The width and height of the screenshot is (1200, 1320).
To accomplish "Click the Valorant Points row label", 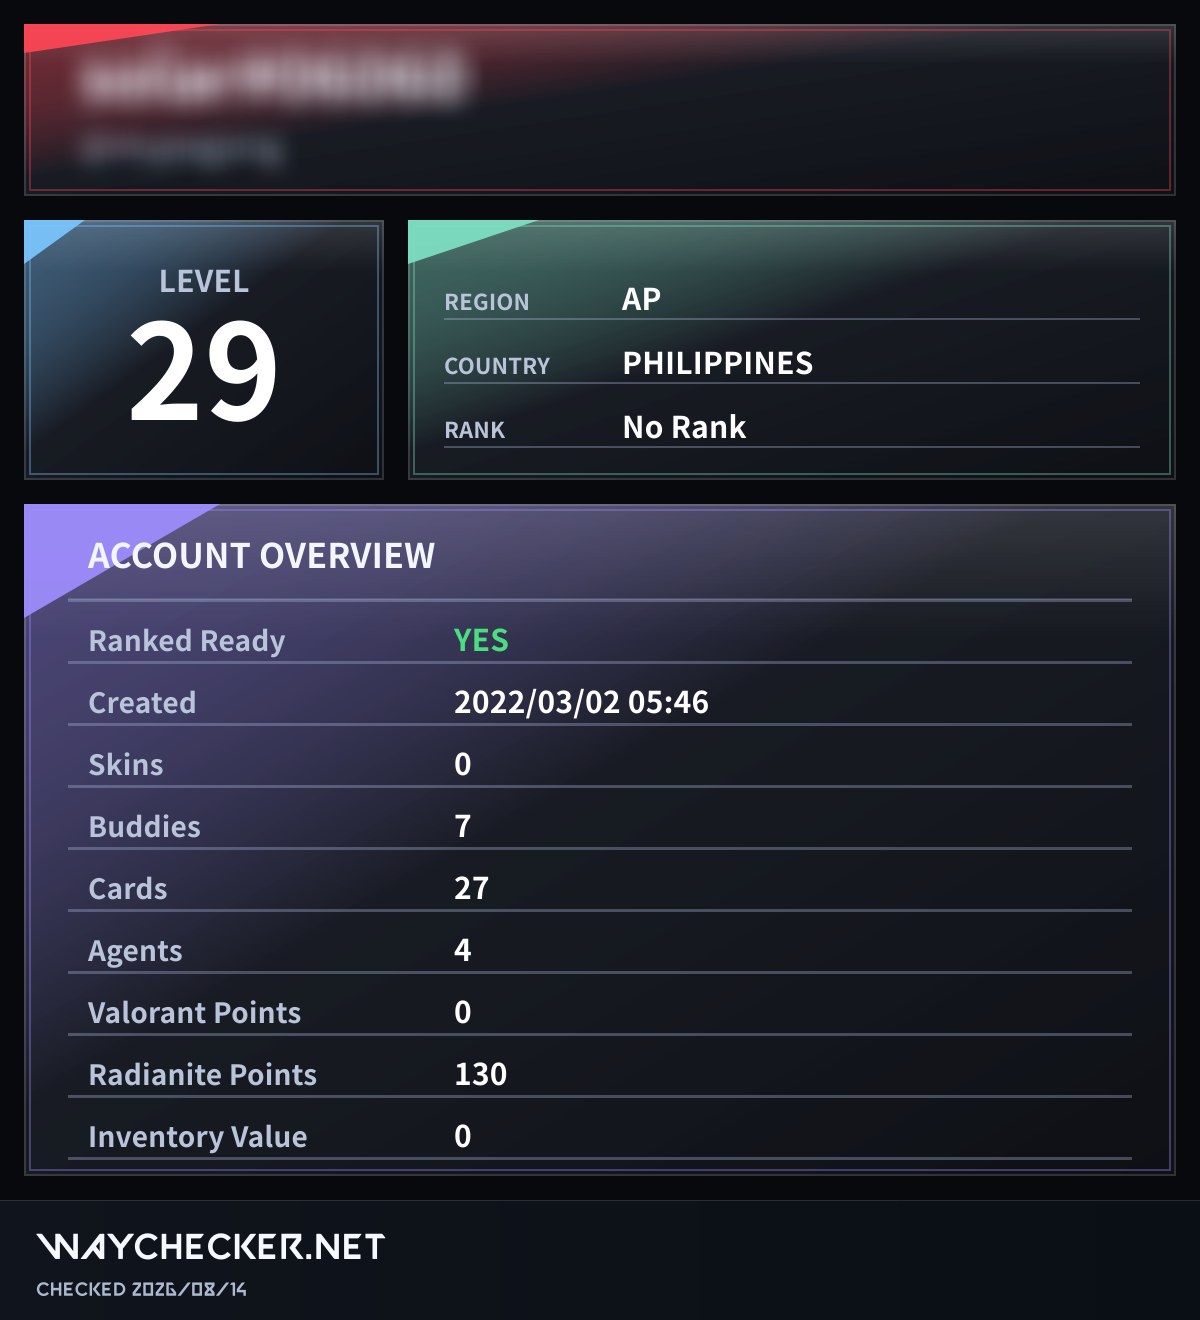I will 194,1012.
